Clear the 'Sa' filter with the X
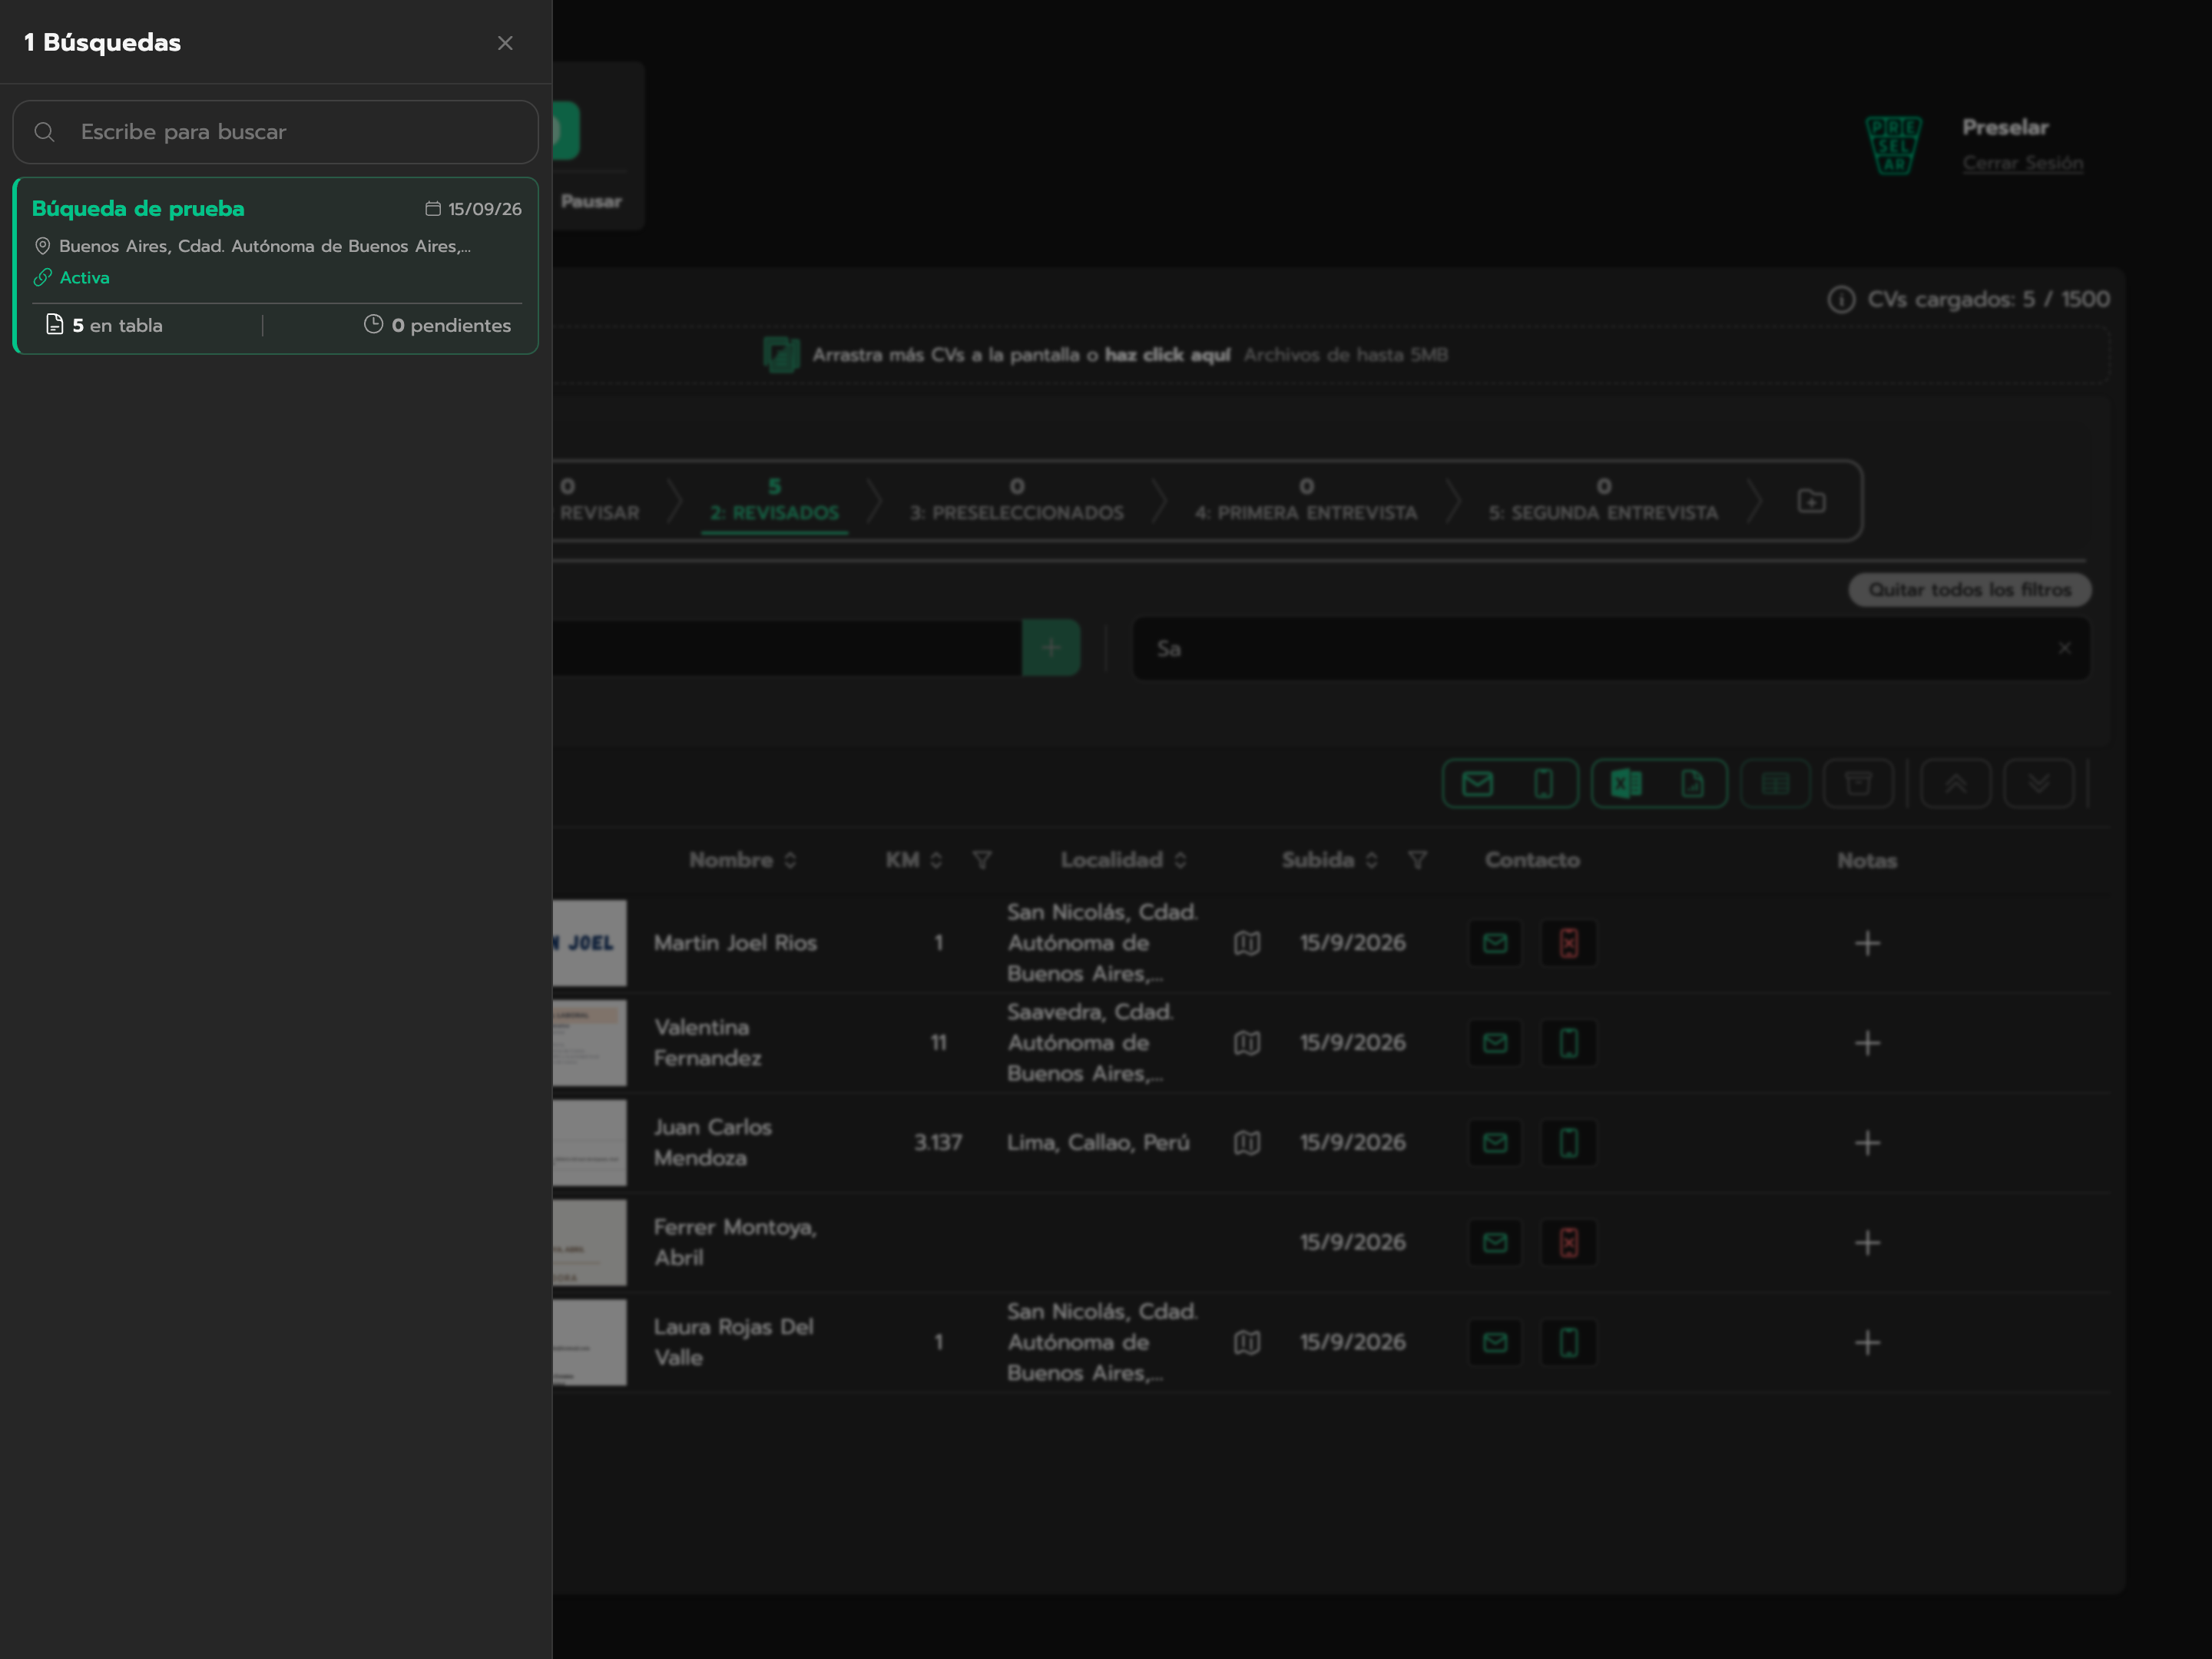 [x=2064, y=648]
